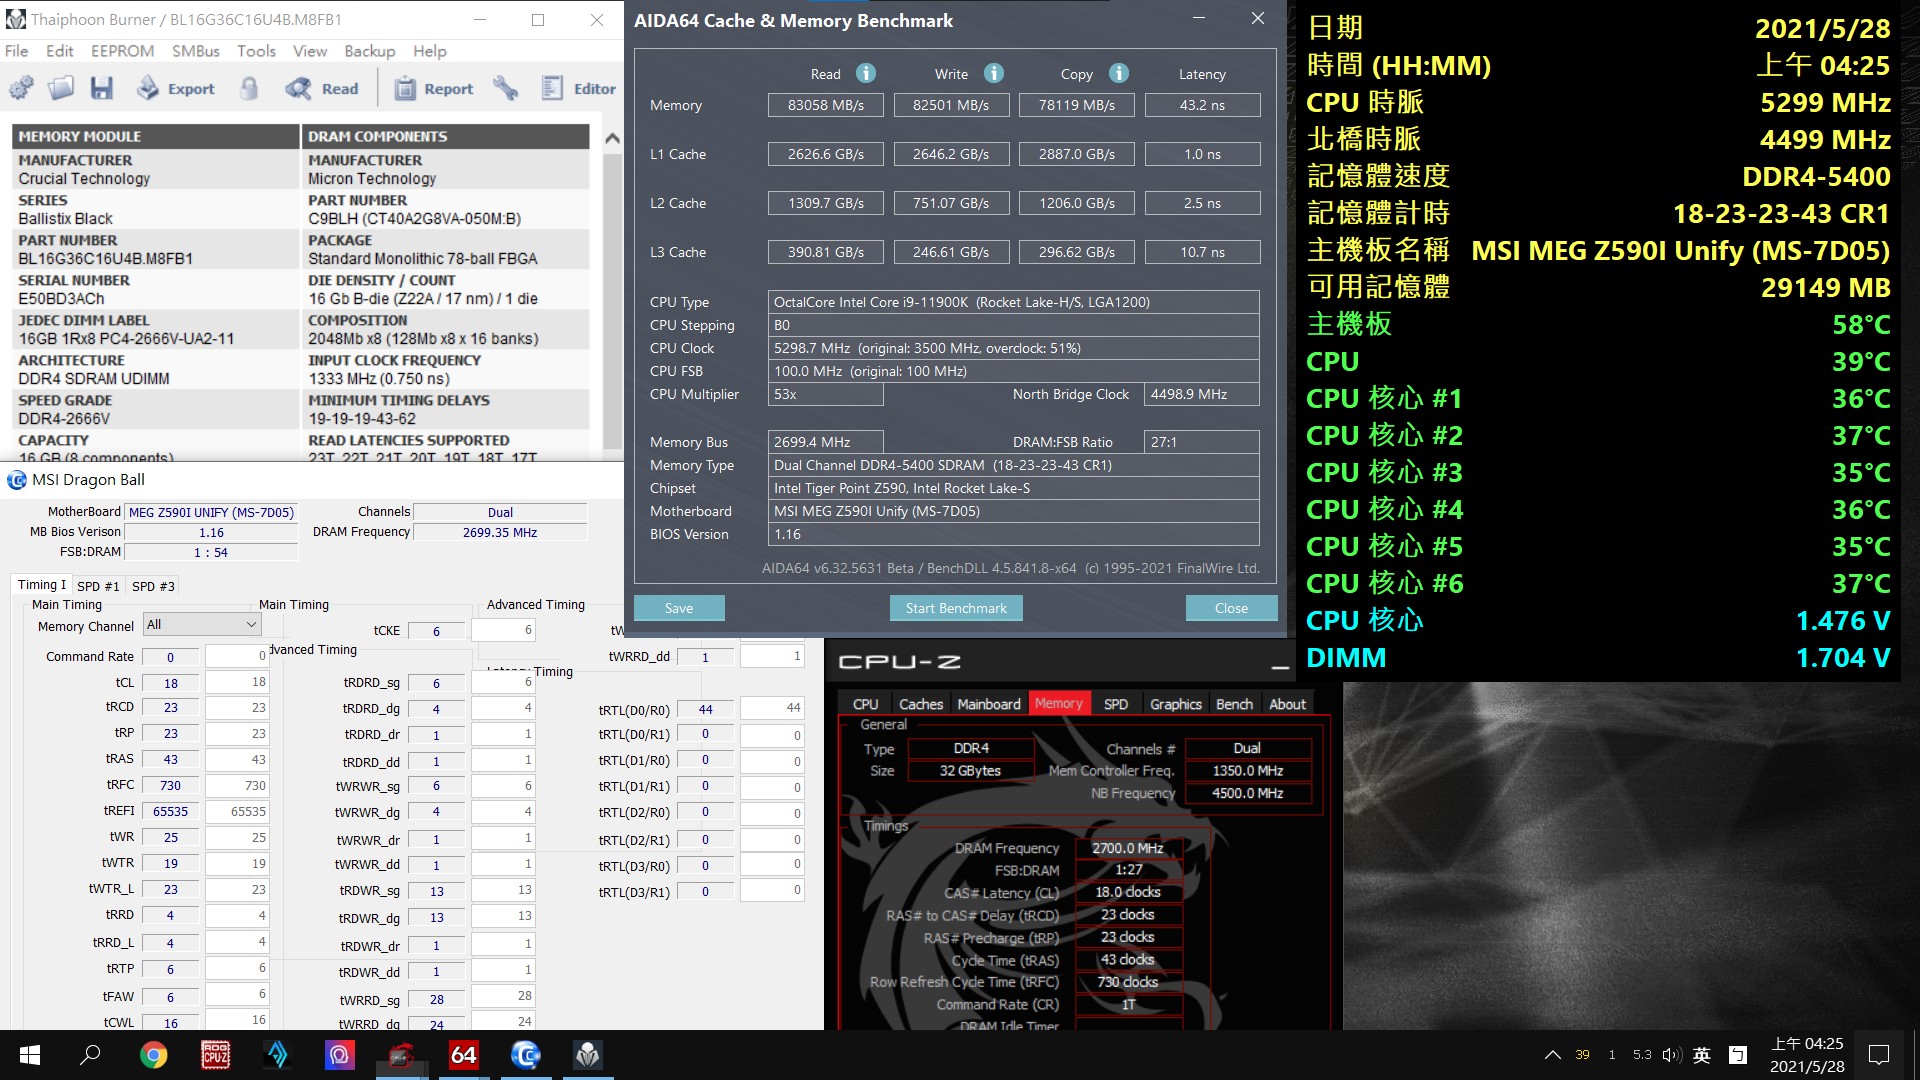The image size is (1920, 1080).
Task: Launch Google Chrome from the taskbar
Action: (153, 1055)
